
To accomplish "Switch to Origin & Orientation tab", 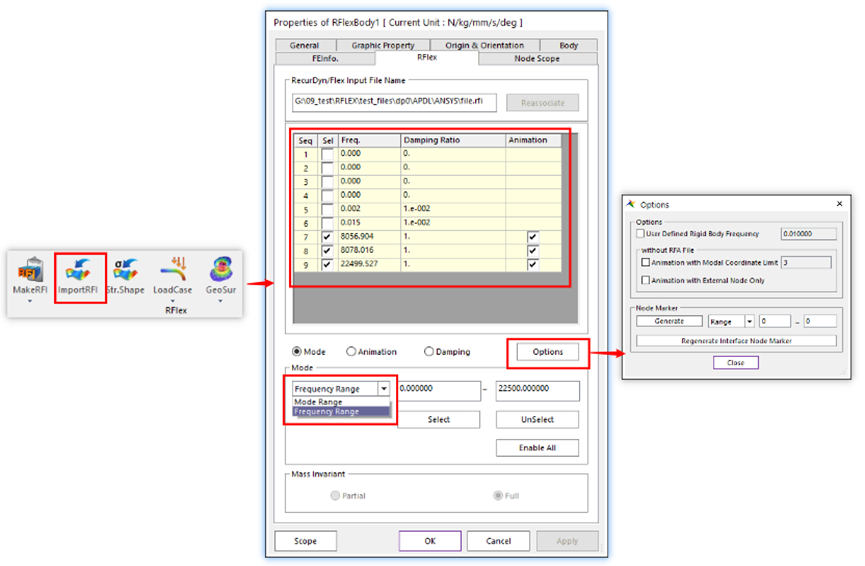I will click(484, 45).
